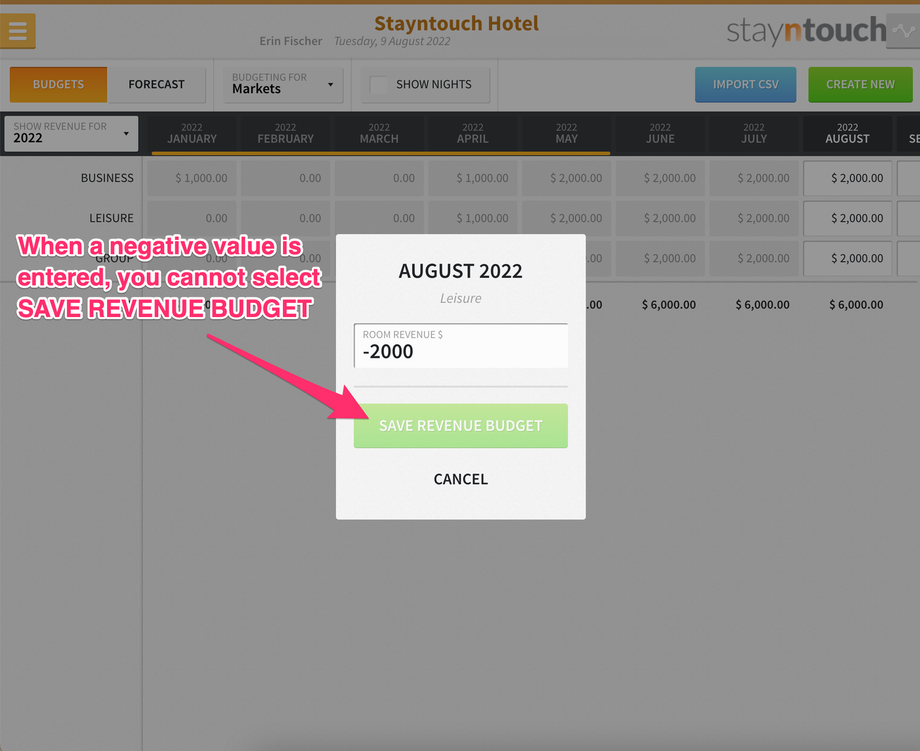The image size is (920, 751).
Task: Click the LEISURE row label
Action: (111, 218)
